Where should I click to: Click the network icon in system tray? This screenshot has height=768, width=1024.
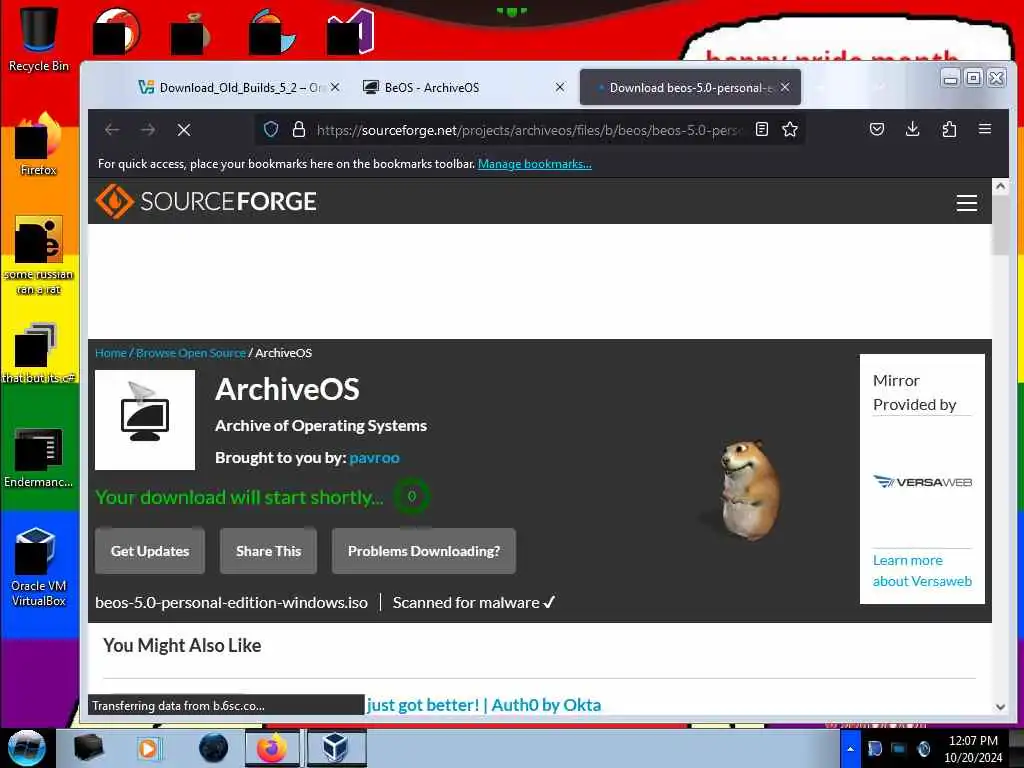899,748
